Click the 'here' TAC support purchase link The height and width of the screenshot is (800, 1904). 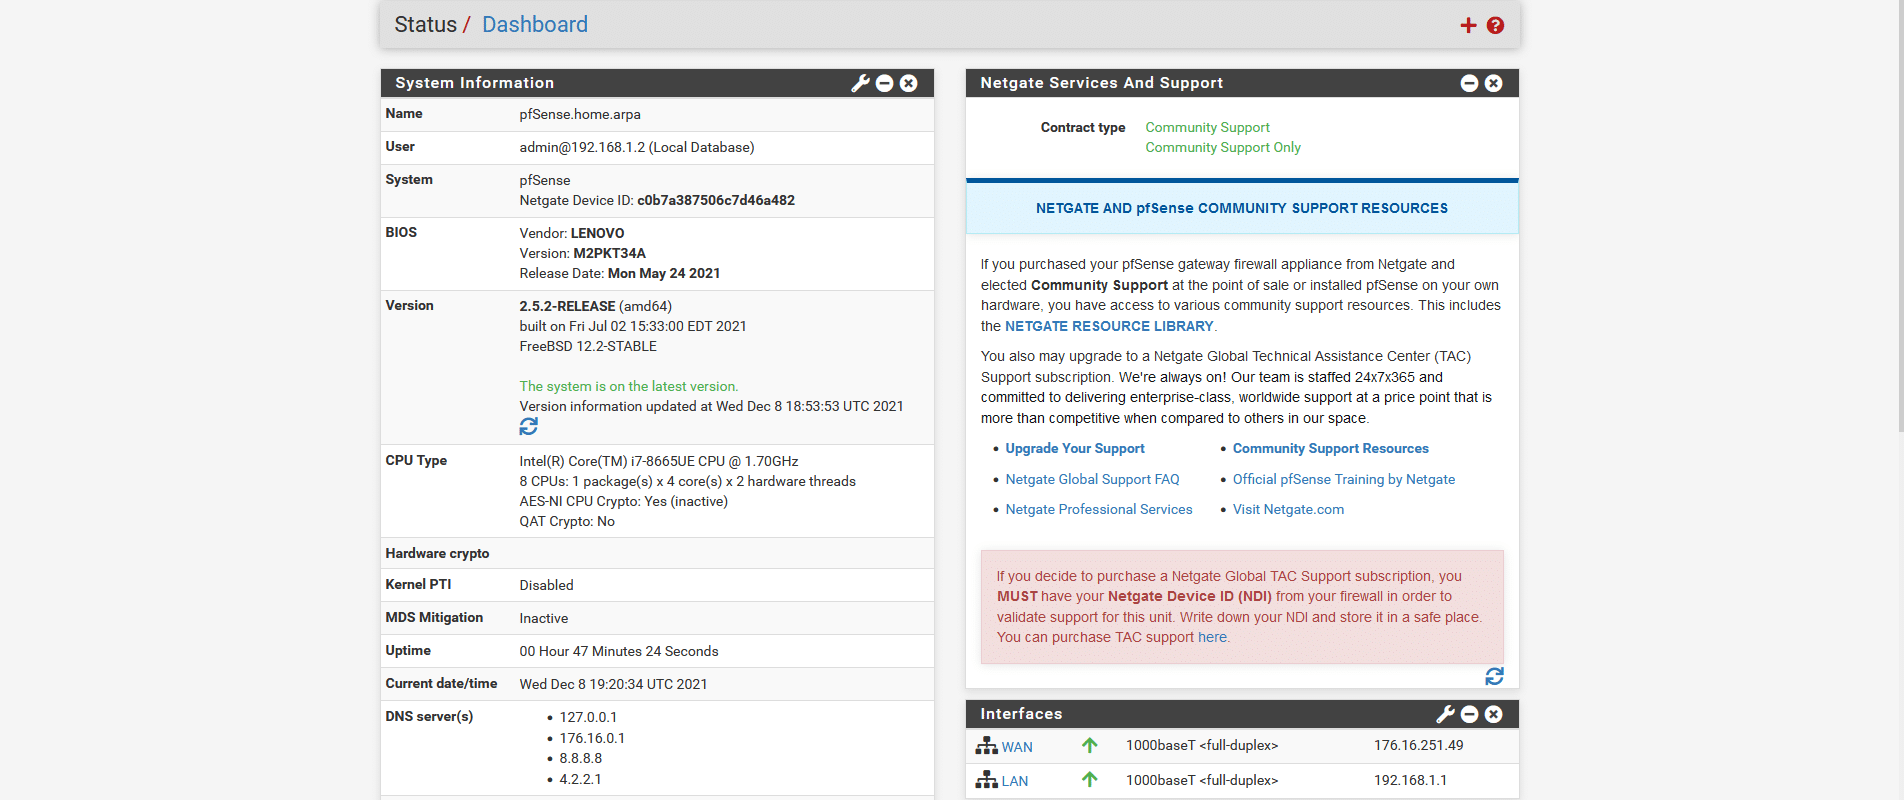point(1212,637)
